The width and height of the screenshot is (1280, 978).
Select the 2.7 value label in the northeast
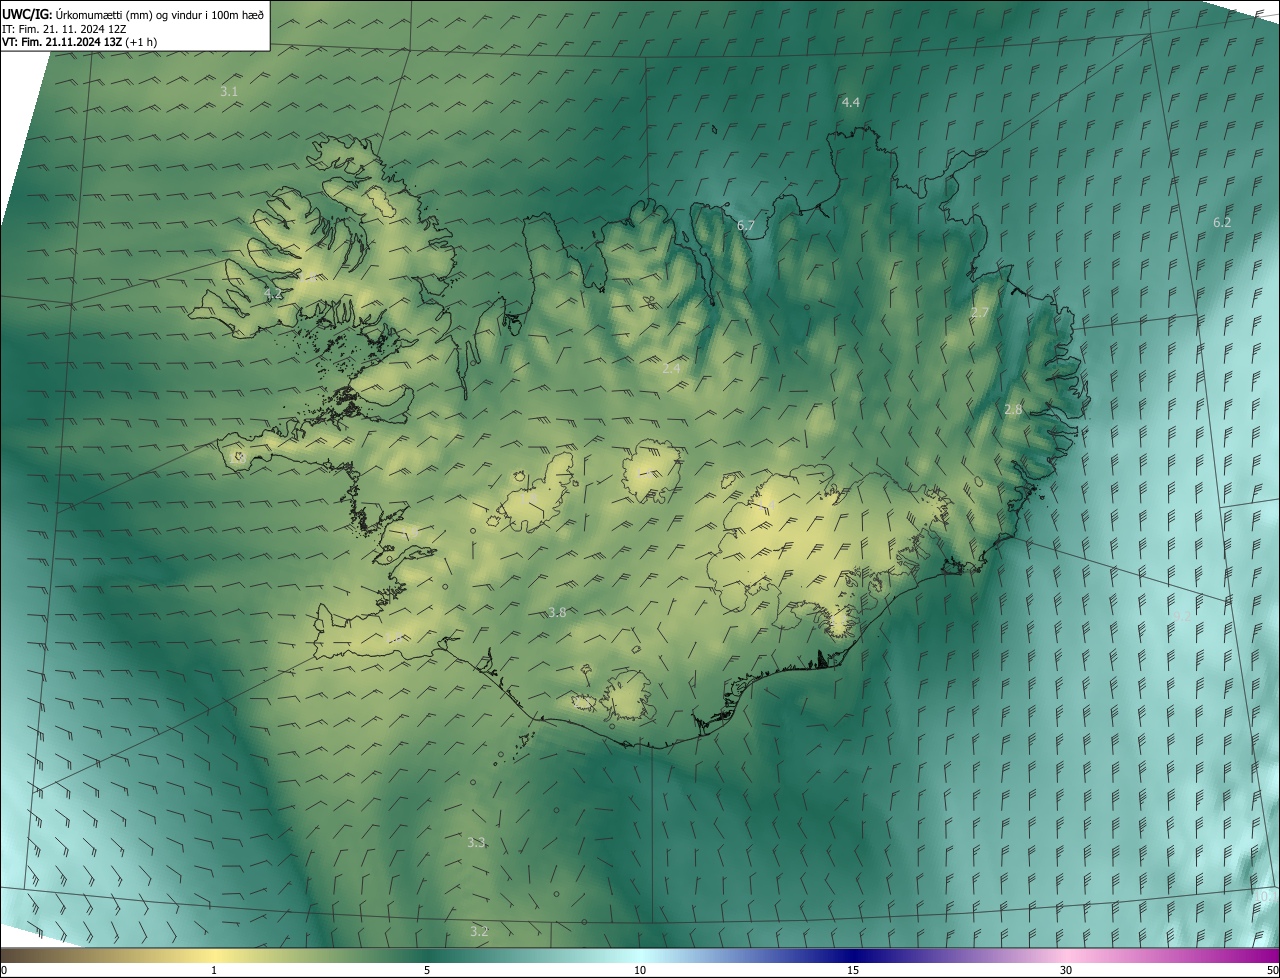pyautogui.click(x=980, y=313)
